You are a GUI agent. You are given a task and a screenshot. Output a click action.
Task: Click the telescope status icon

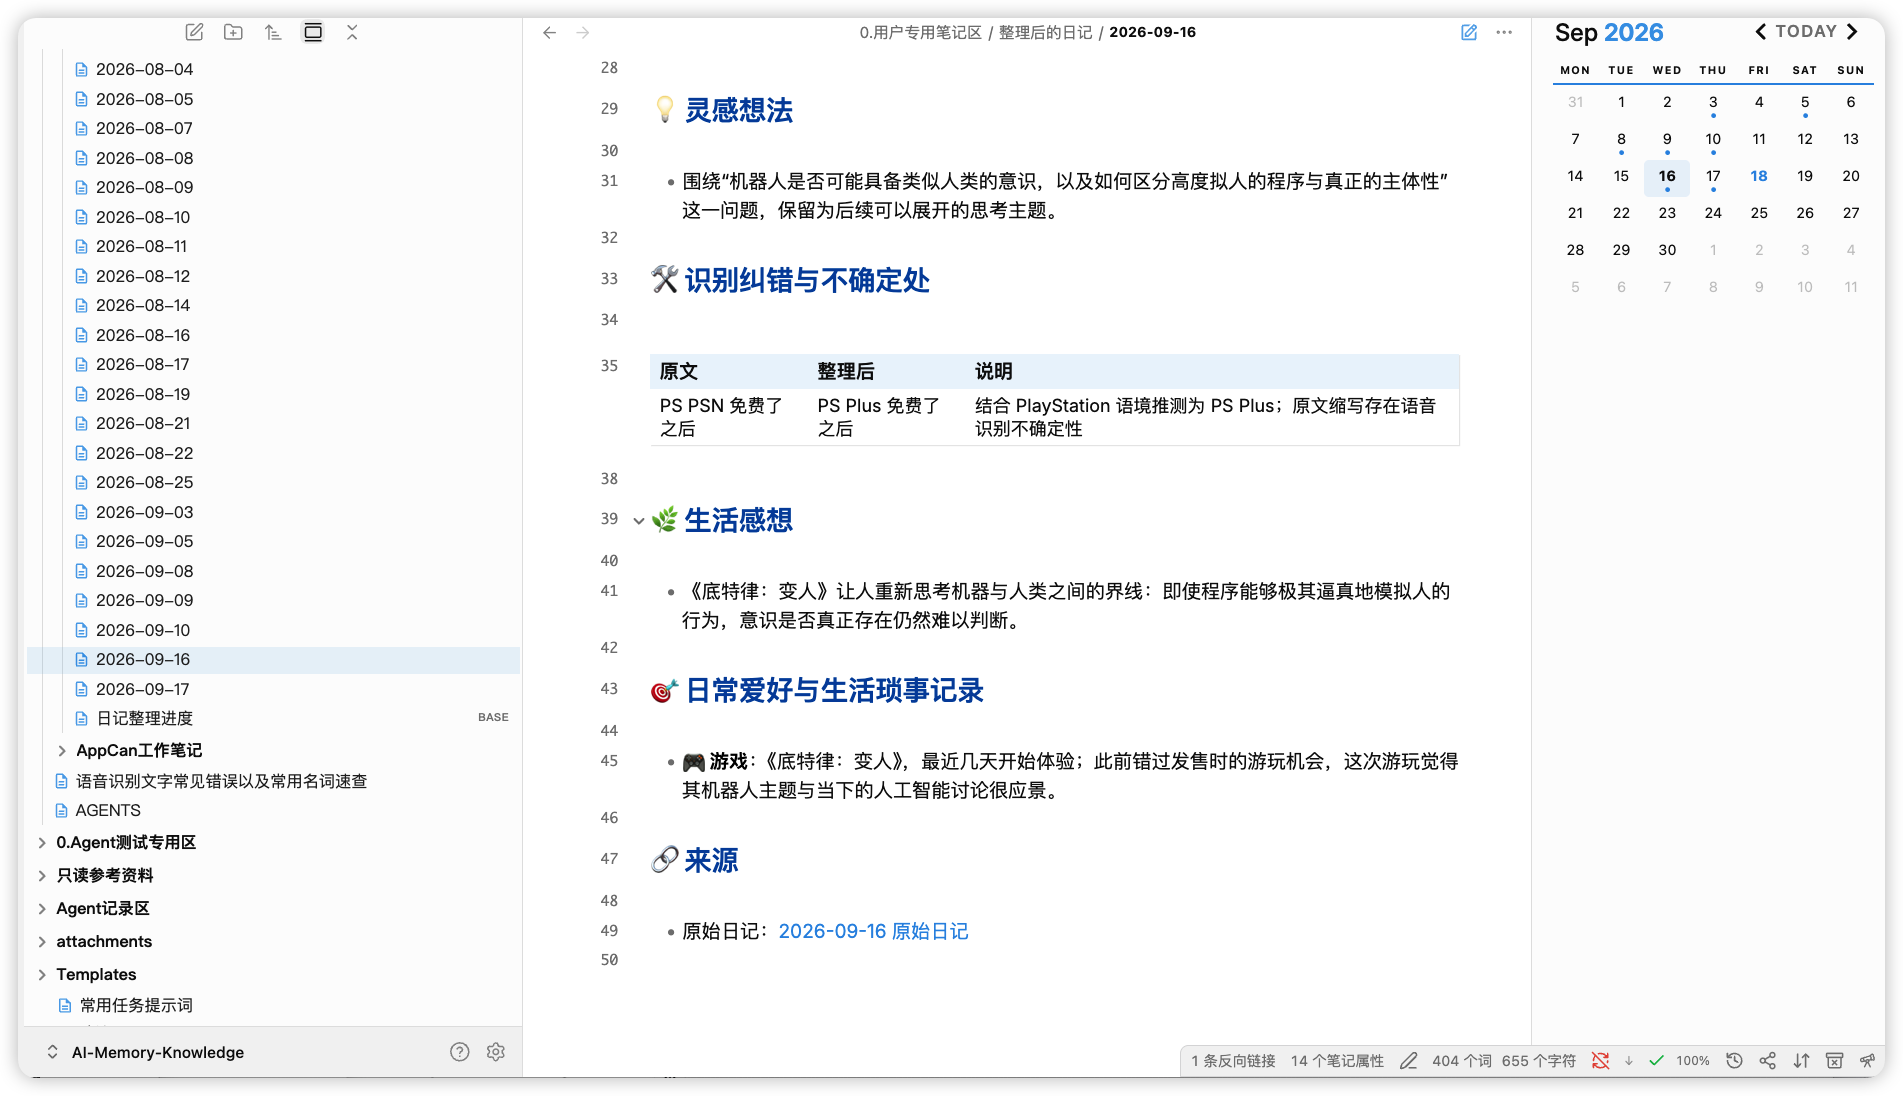(1867, 1060)
